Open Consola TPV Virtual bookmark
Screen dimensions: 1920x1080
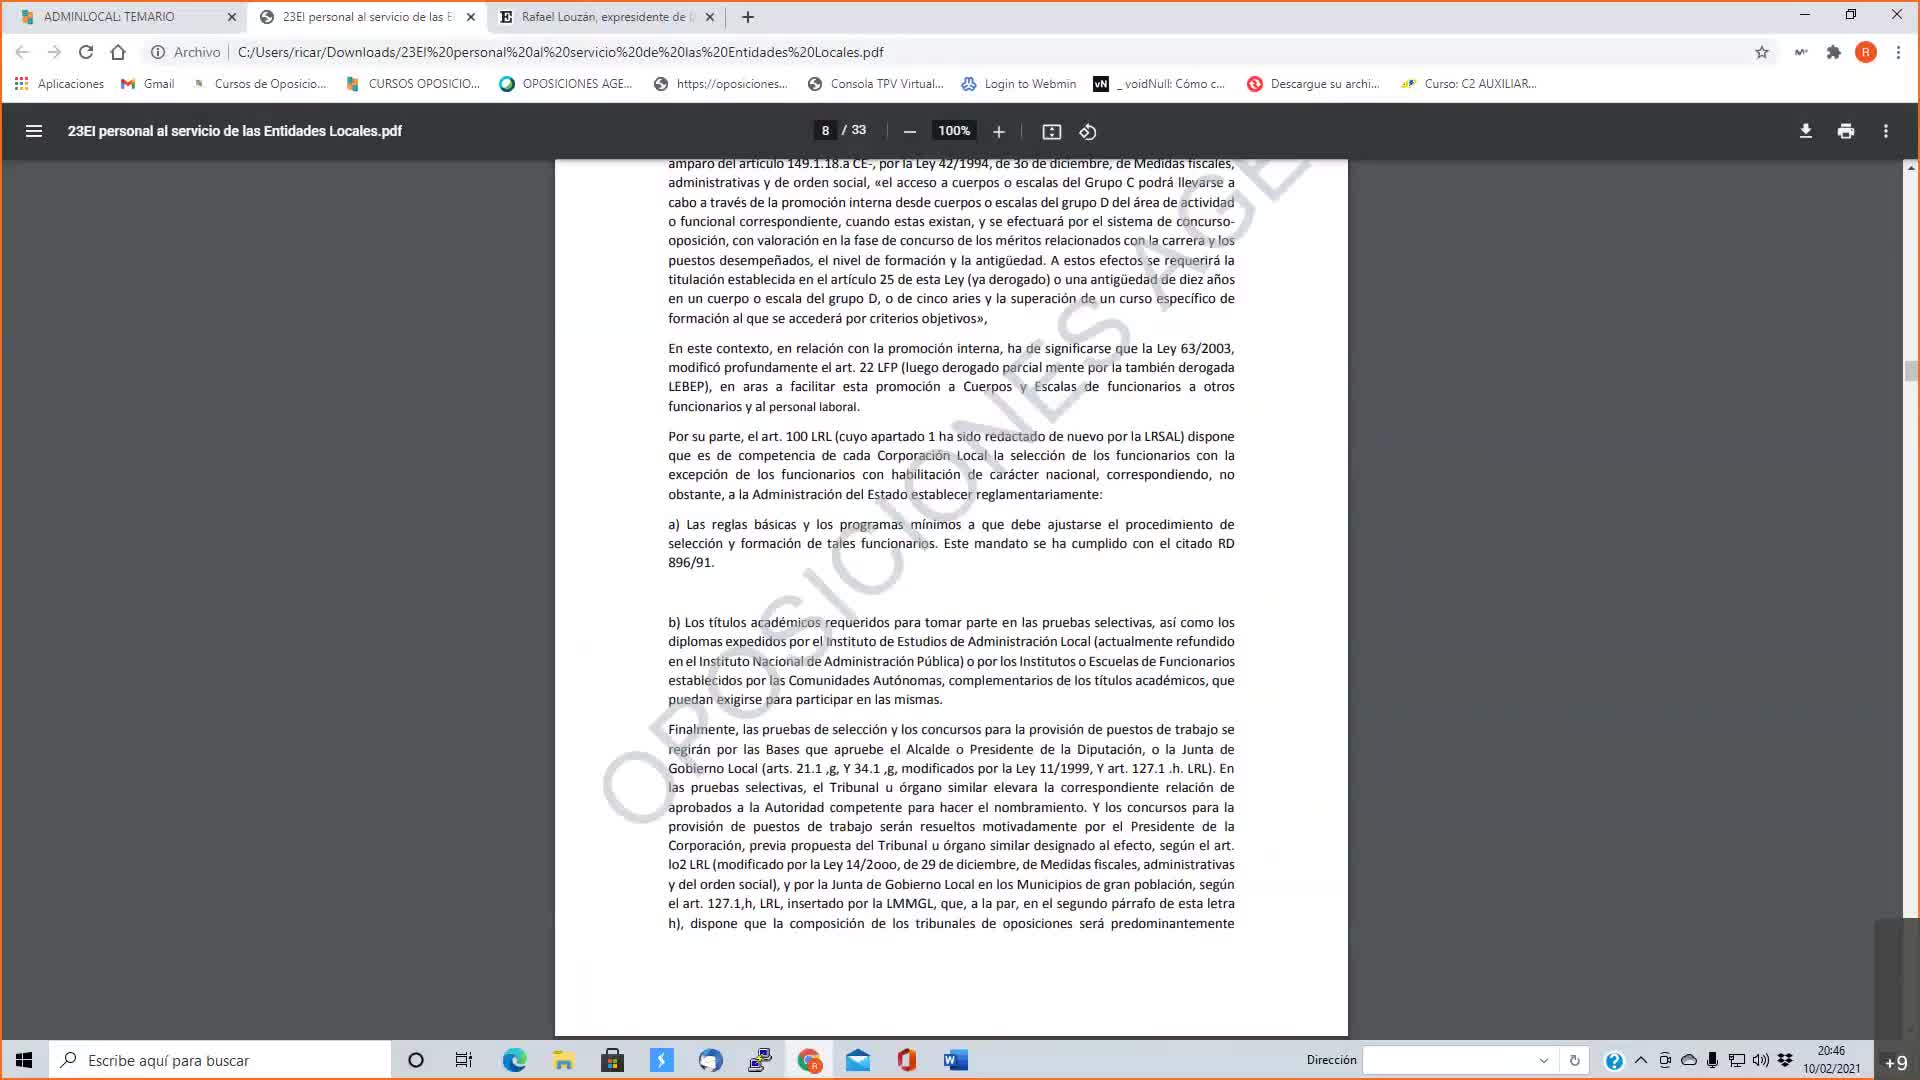pyautogui.click(x=875, y=84)
